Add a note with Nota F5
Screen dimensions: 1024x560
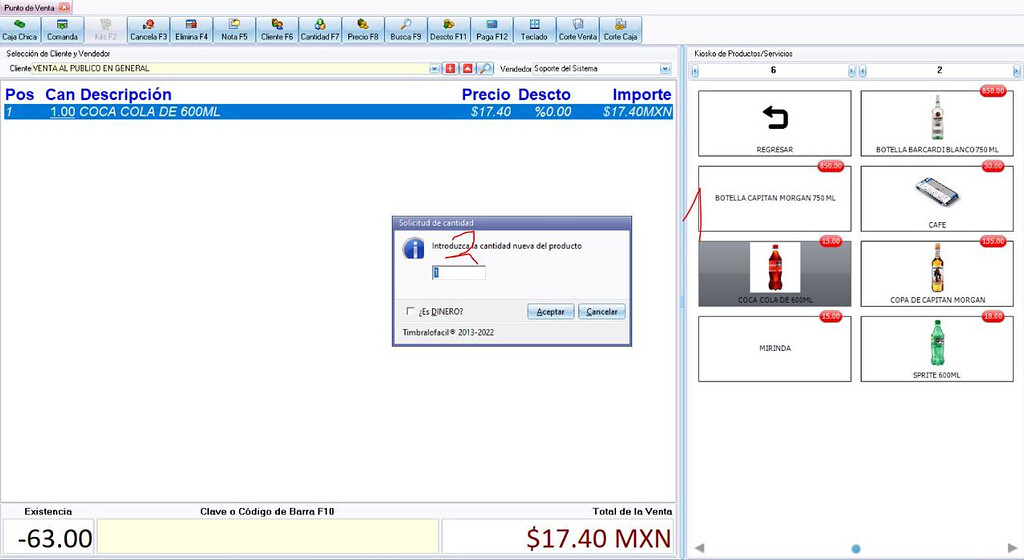[234, 30]
